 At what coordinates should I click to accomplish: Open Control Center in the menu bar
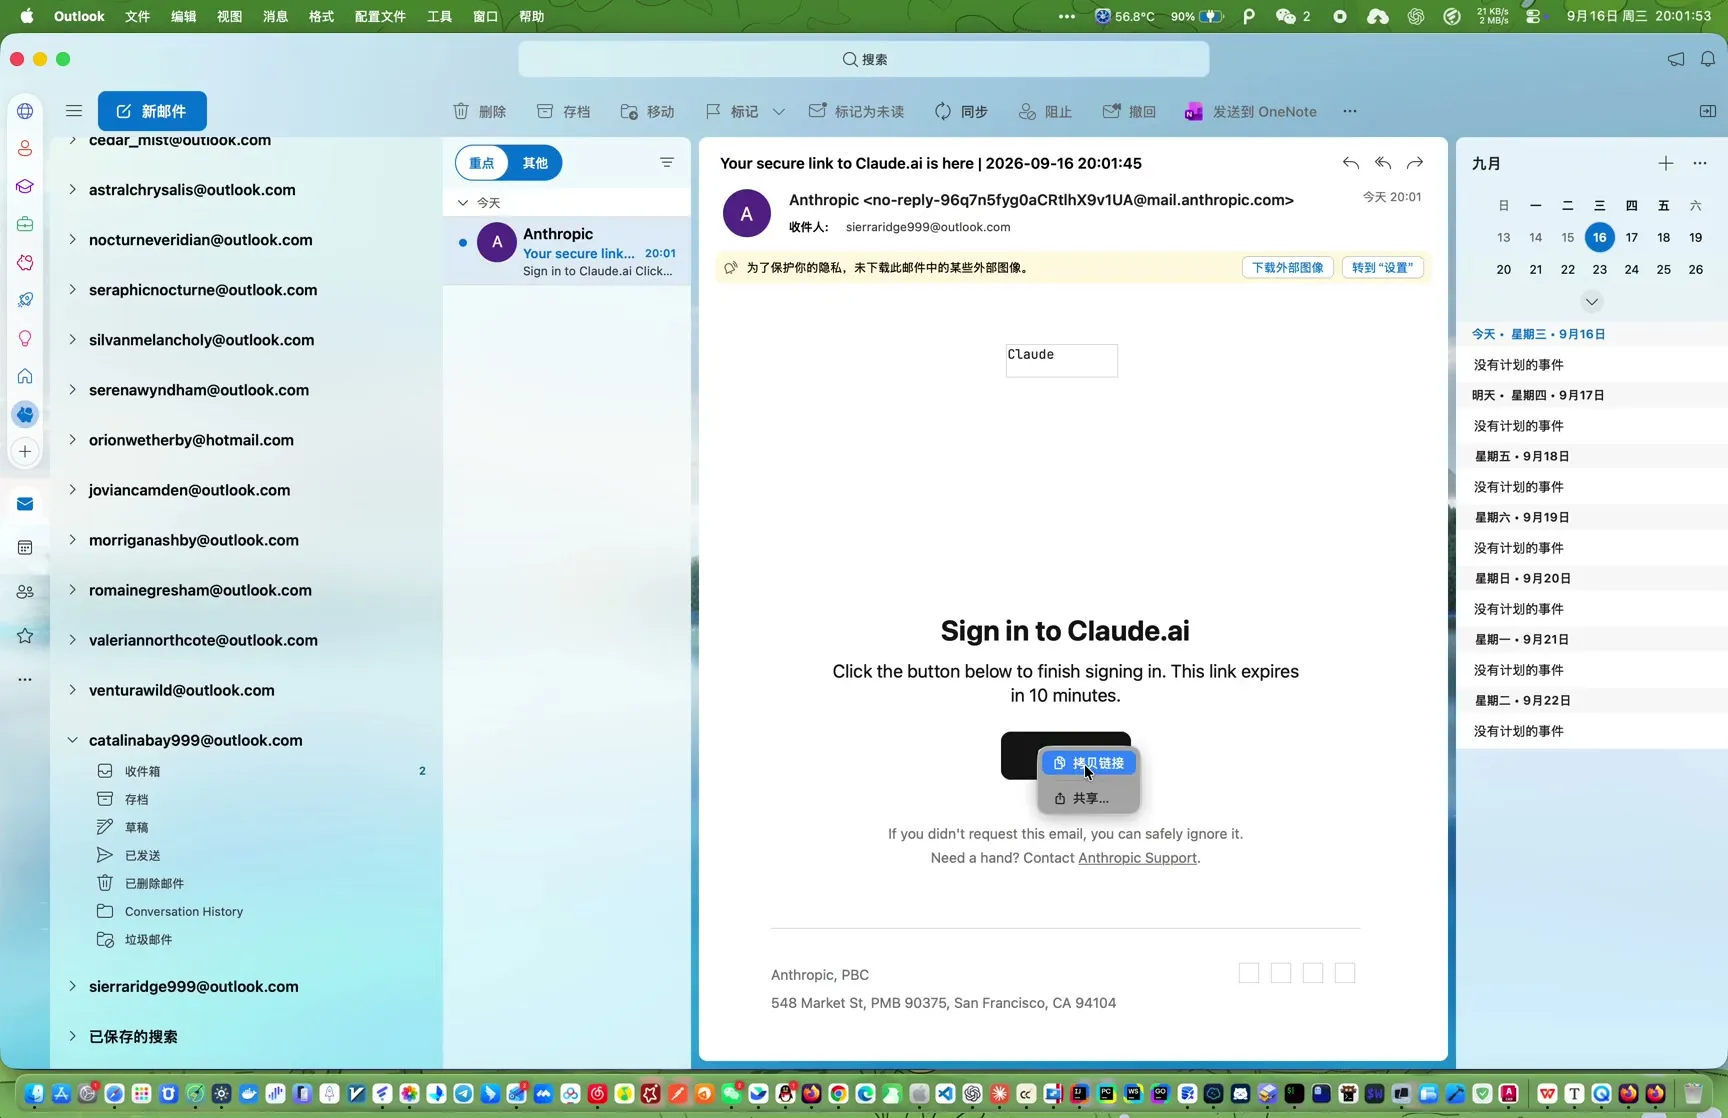[1533, 16]
